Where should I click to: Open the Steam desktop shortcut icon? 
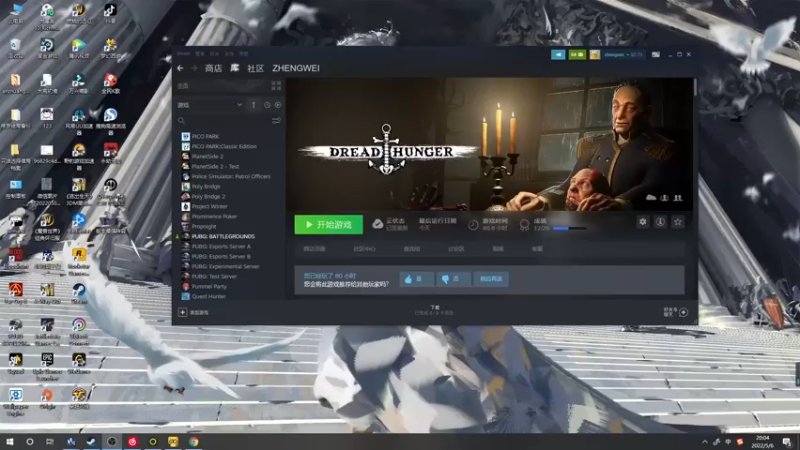[x=79, y=293]
